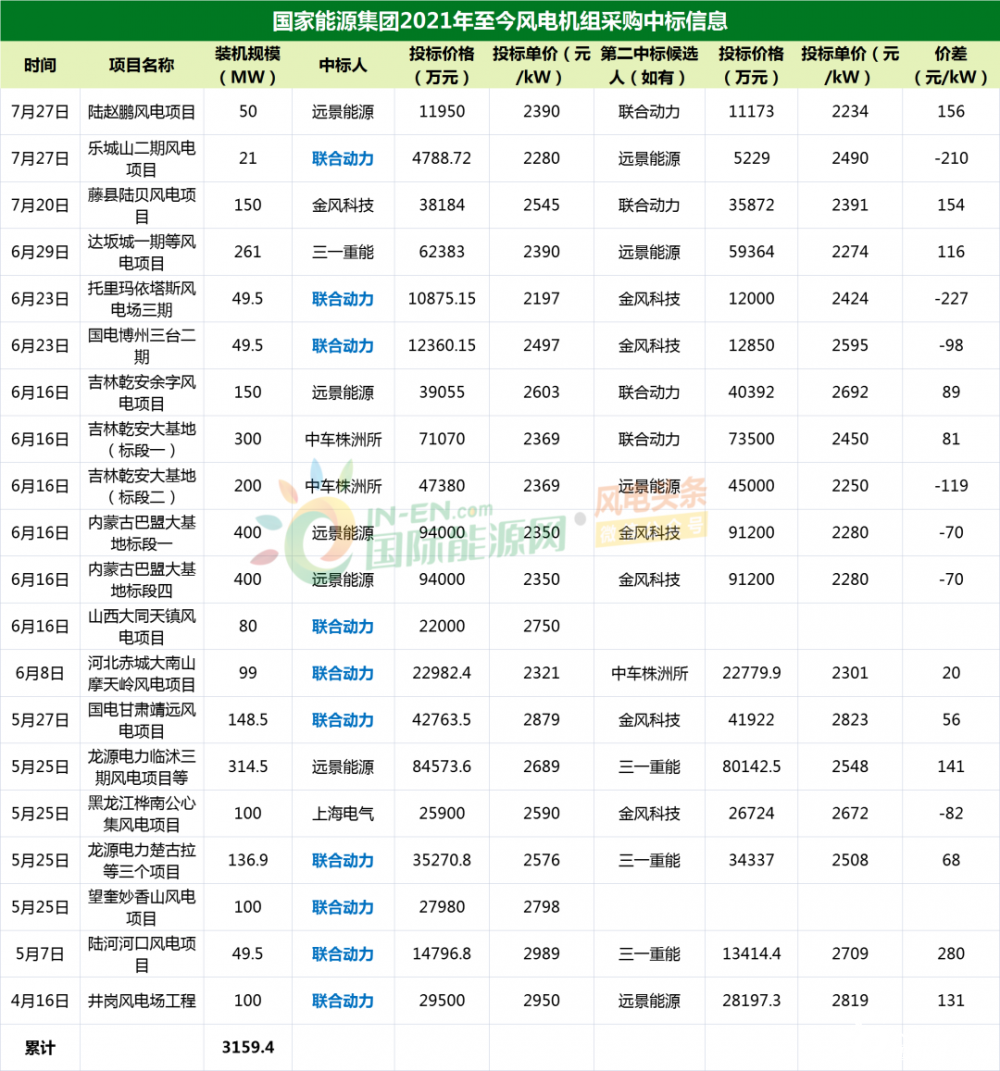This screenshot has height=1071, width=1000.
Task: Click project cell 黑龙江桦南公心集风电项目
Action: pyautogui.click(x=141, y=813)
